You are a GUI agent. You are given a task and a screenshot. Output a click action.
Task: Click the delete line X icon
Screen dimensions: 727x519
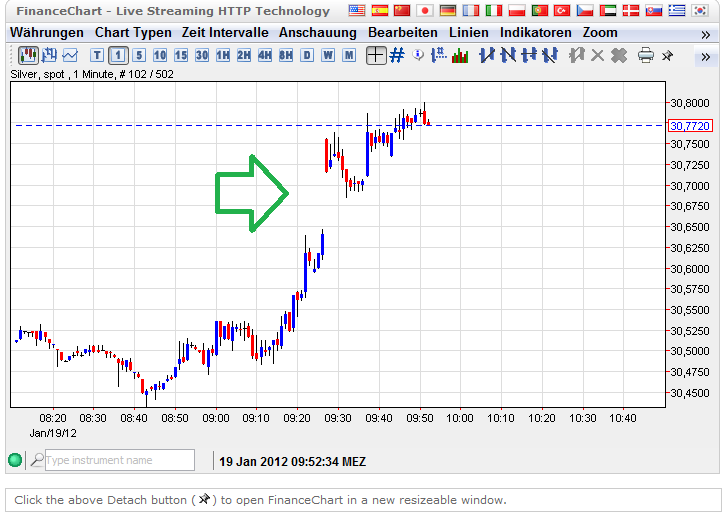click(x=598, y=56)
